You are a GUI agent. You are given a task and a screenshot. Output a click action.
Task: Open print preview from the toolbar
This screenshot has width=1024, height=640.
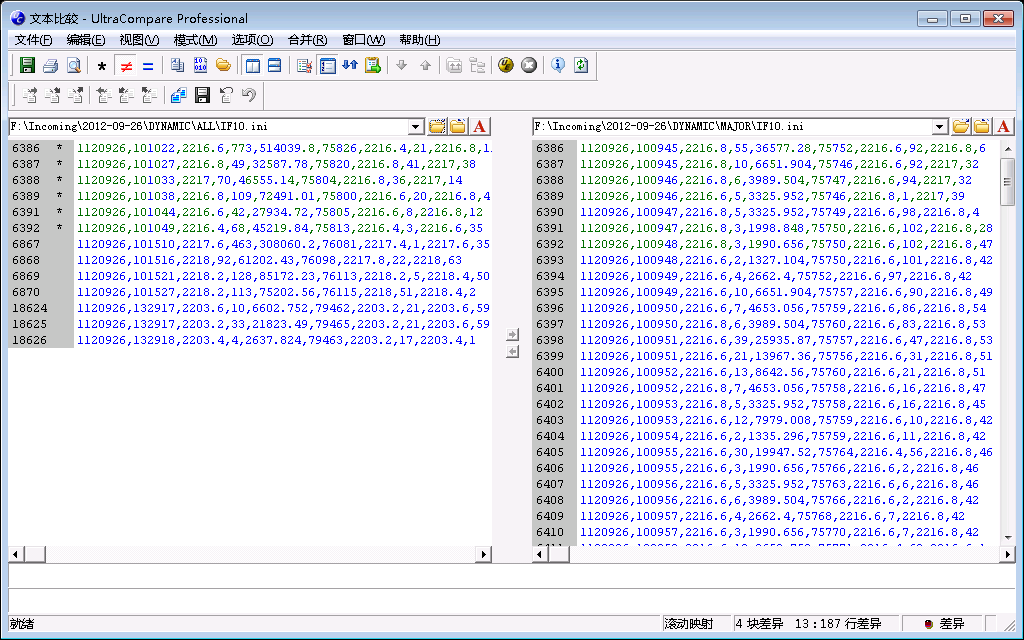(74, 66)
